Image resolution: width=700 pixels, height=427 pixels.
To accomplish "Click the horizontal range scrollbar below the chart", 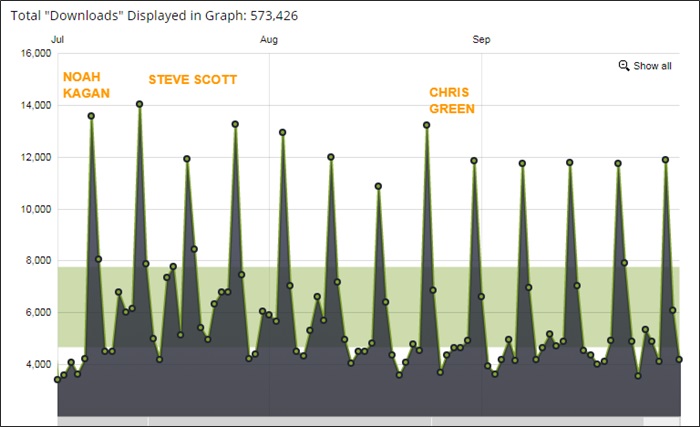I will (369, 421).
